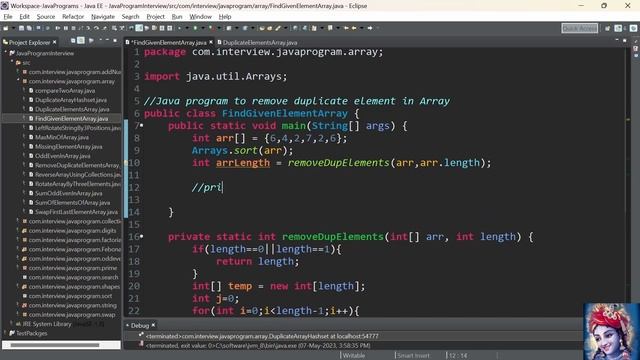Click the Smart Insert status bar entry
Viewport: 640px width, 360px height.
point(413,356)
